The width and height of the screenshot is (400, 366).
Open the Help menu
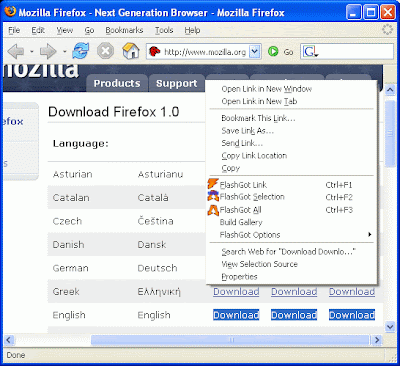coord(192,30)
